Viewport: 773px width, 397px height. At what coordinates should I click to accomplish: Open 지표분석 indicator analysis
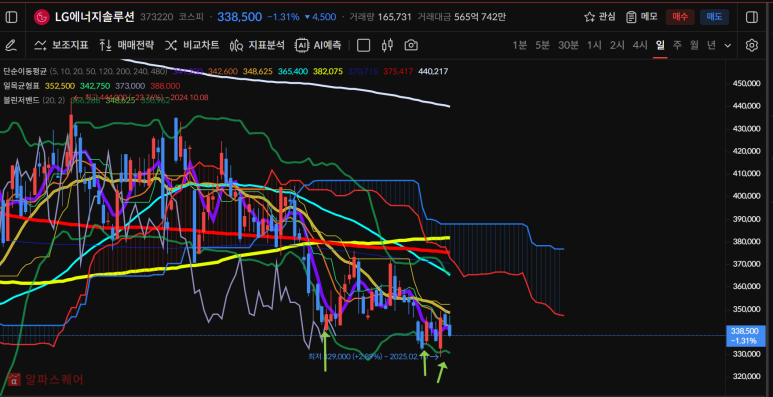coord(257,45)
